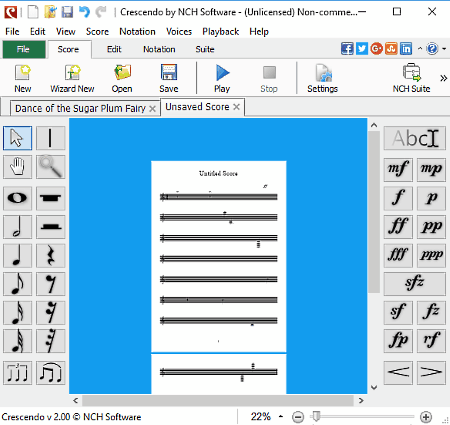Select the whole note tool

pyautogui.click(x=18, y=198)
